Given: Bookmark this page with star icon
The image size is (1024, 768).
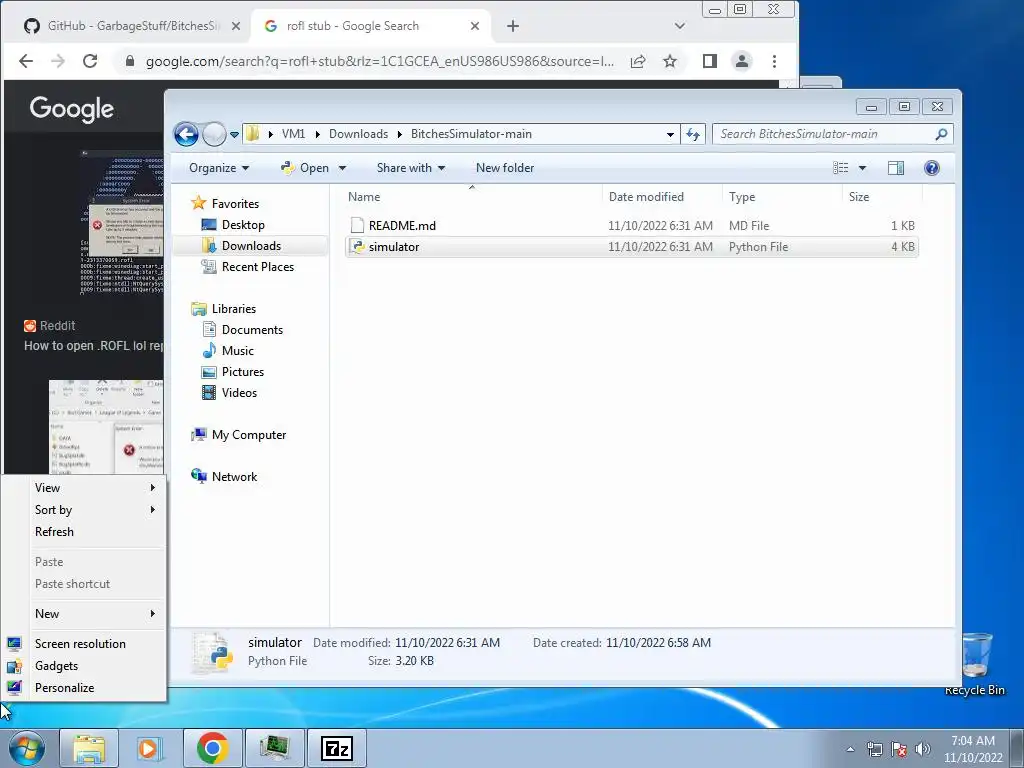Looking at the screenshot, I should (x=670, y=61).
